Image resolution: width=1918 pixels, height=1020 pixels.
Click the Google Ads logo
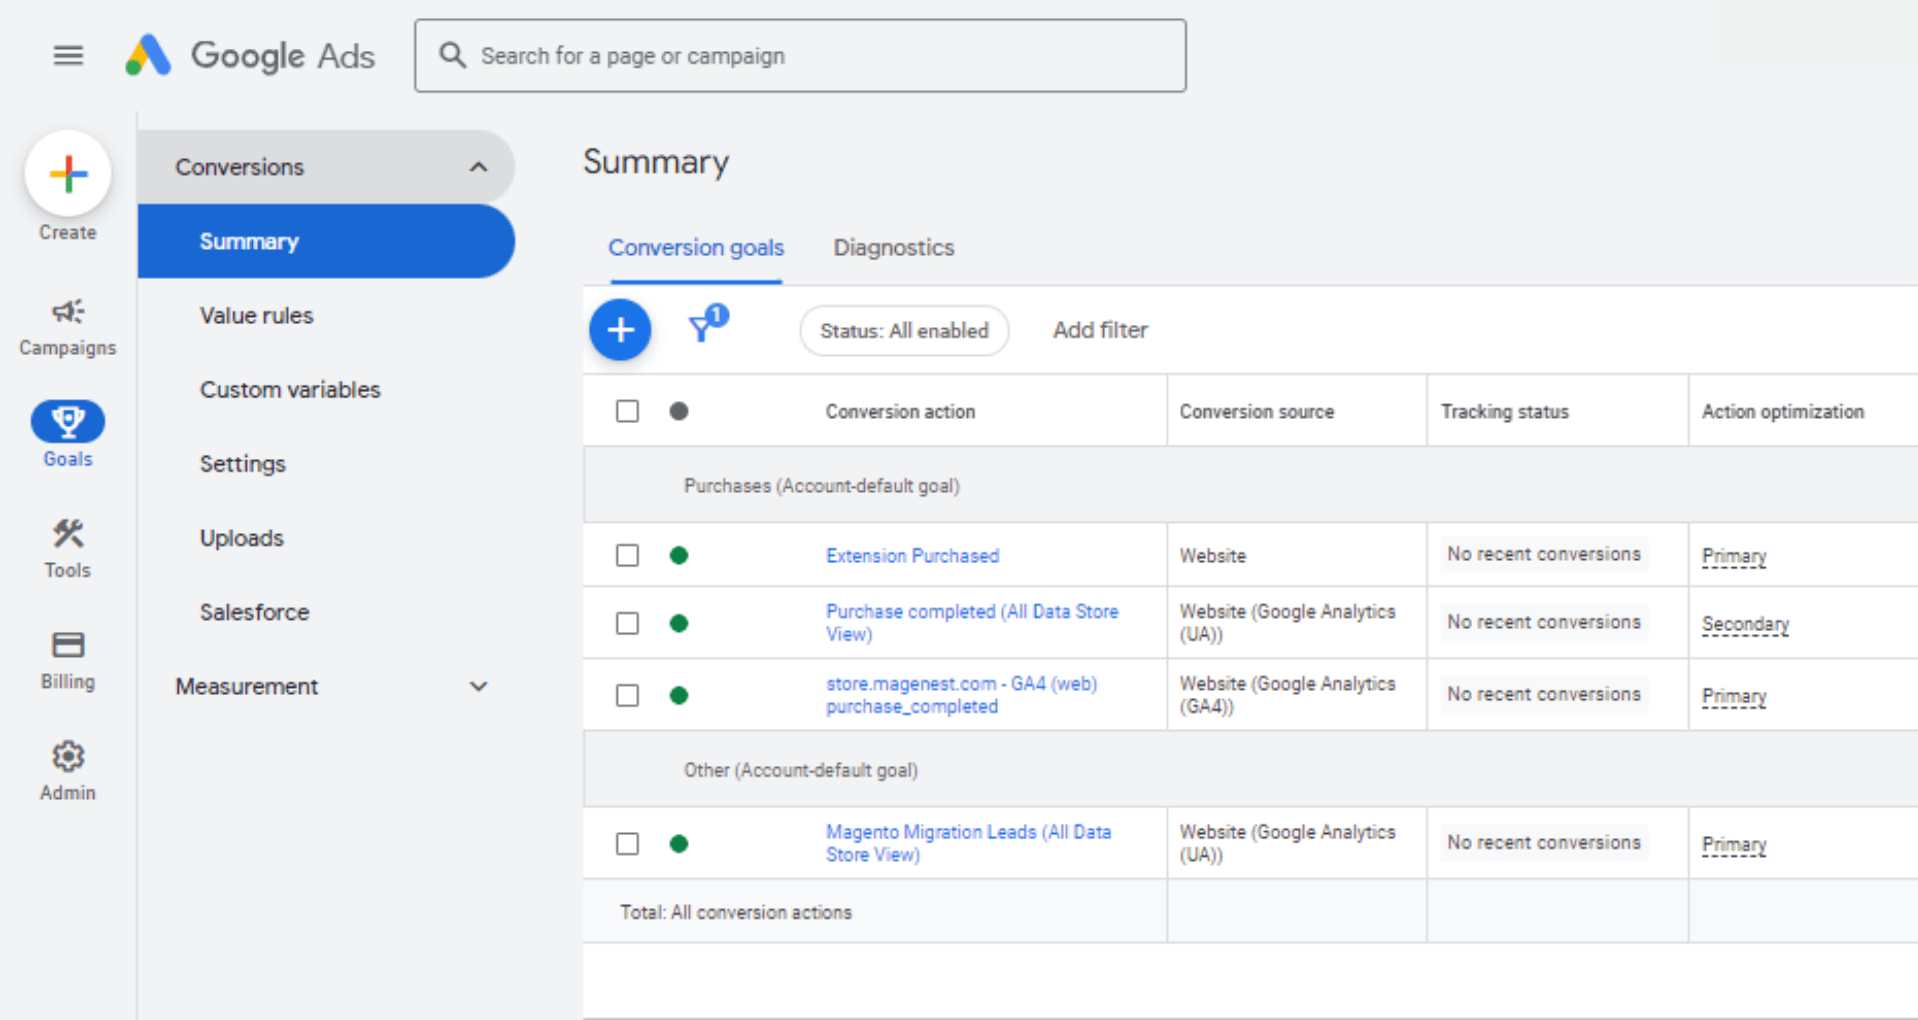tap(250, 56)
